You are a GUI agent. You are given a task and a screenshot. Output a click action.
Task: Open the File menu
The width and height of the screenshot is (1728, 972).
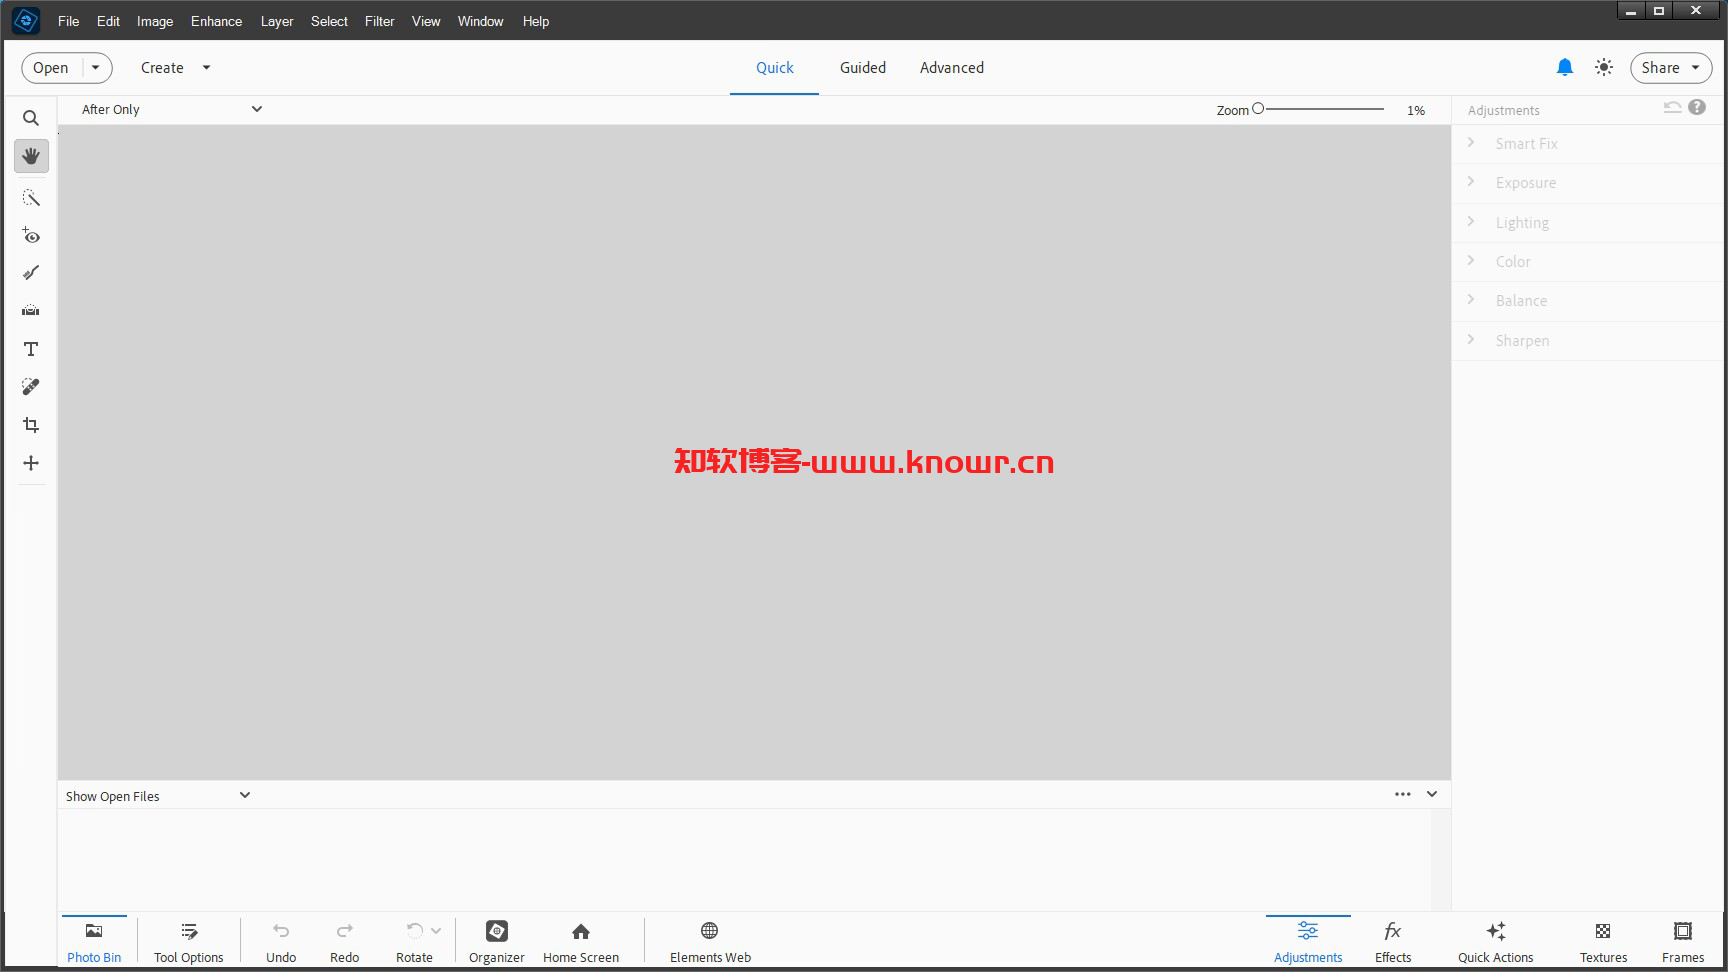pyautogui.click(x=68, y=21)
